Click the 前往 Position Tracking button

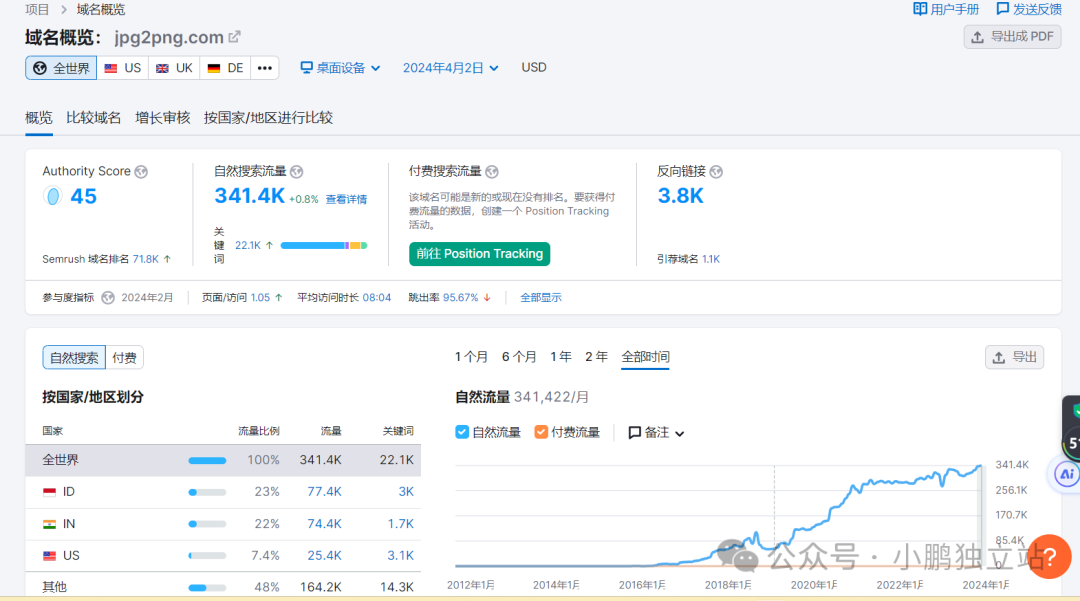tap(479, 254)
